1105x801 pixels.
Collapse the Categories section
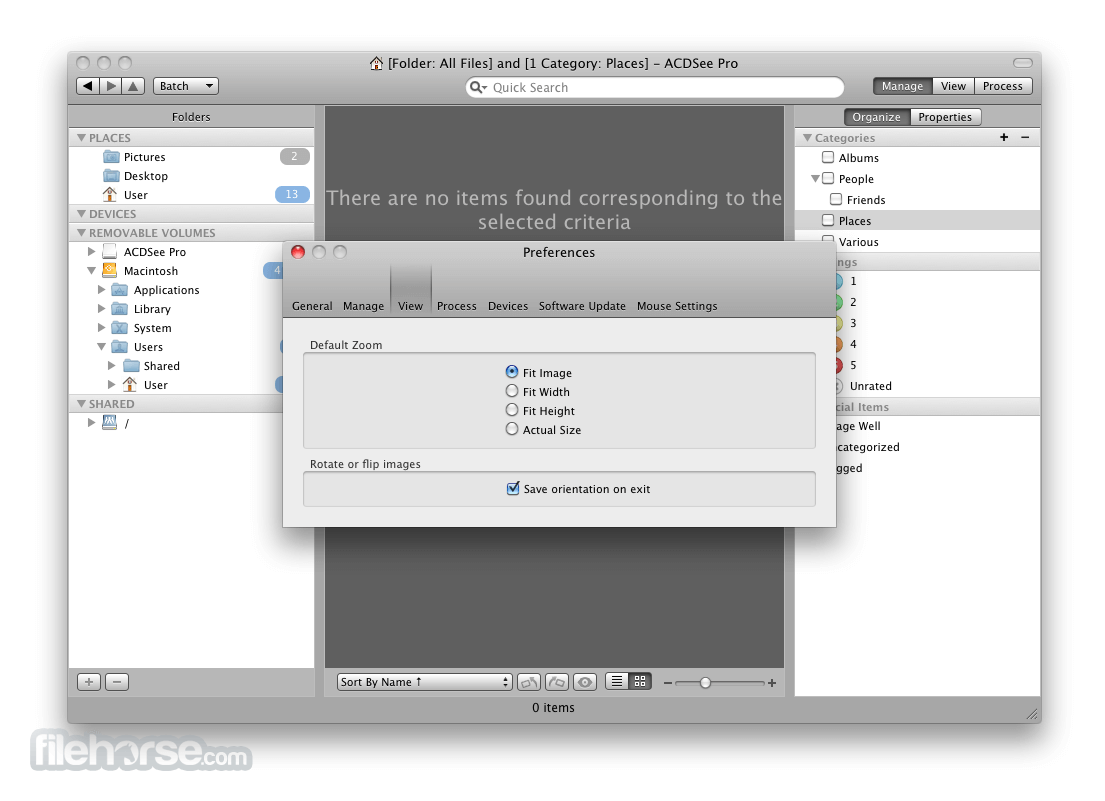[807, 137]
